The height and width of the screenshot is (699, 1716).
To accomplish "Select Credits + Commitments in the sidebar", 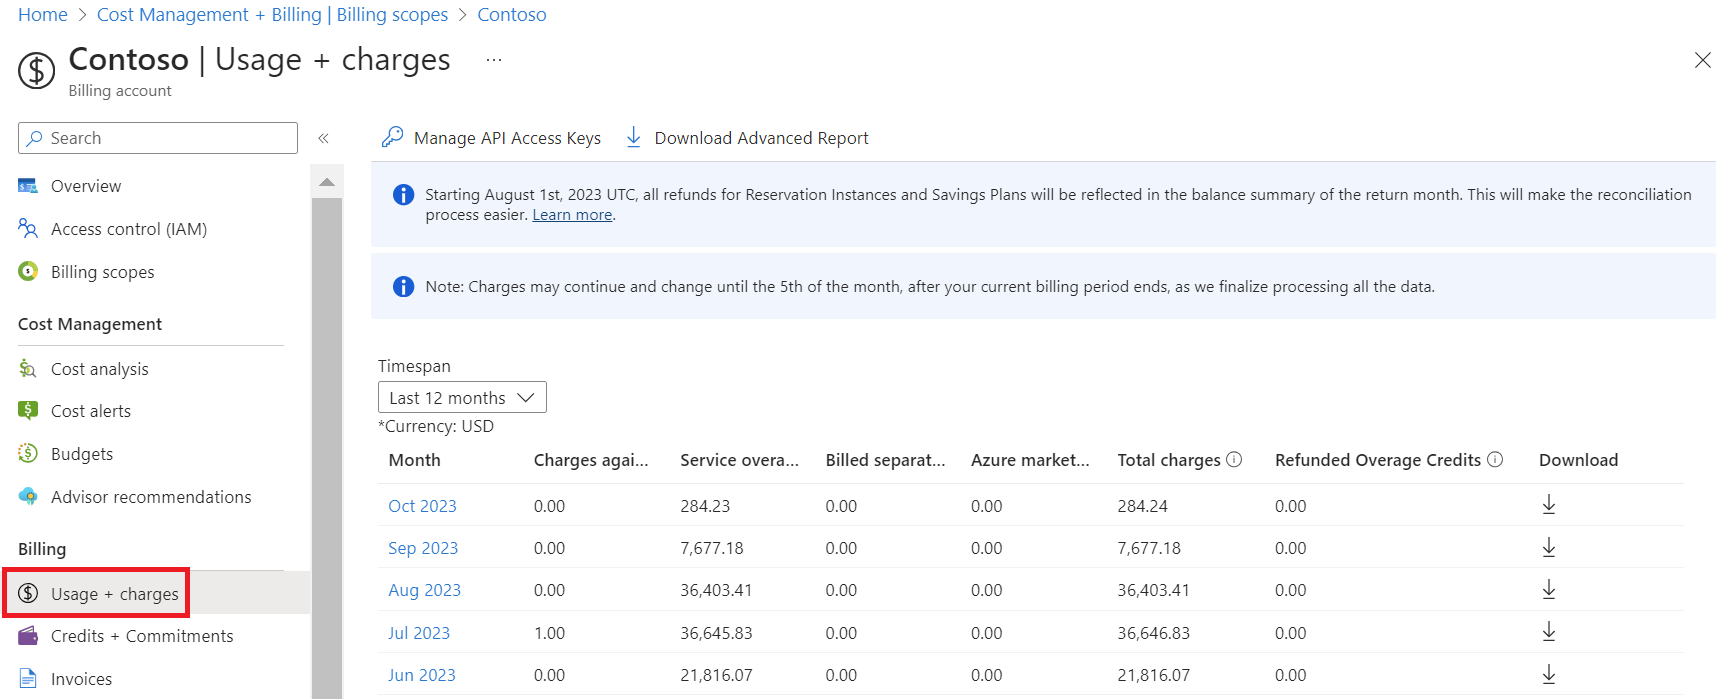I will (x=142, y=636).
